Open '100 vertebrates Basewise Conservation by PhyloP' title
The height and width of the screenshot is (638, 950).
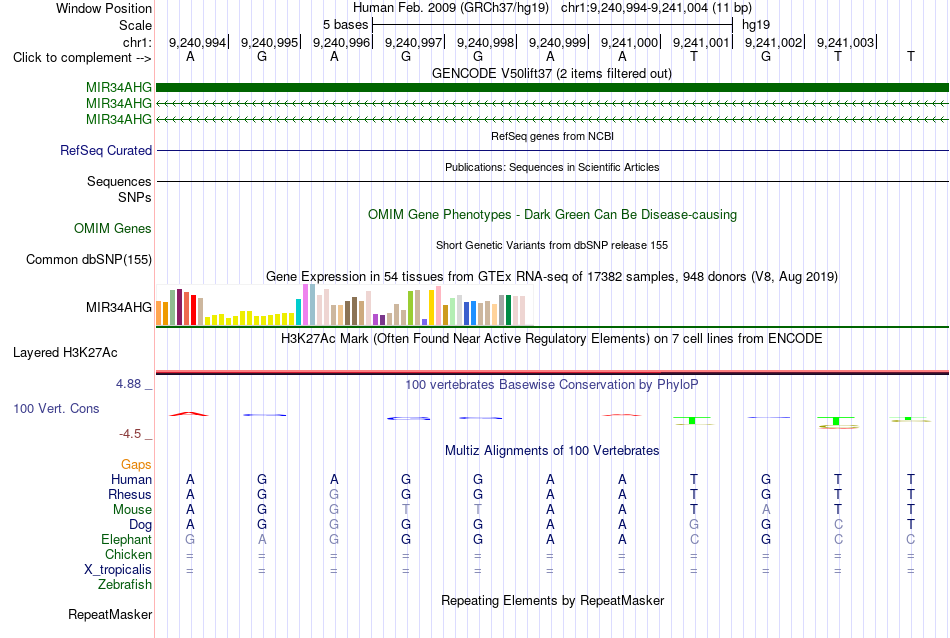click(552, 385)
